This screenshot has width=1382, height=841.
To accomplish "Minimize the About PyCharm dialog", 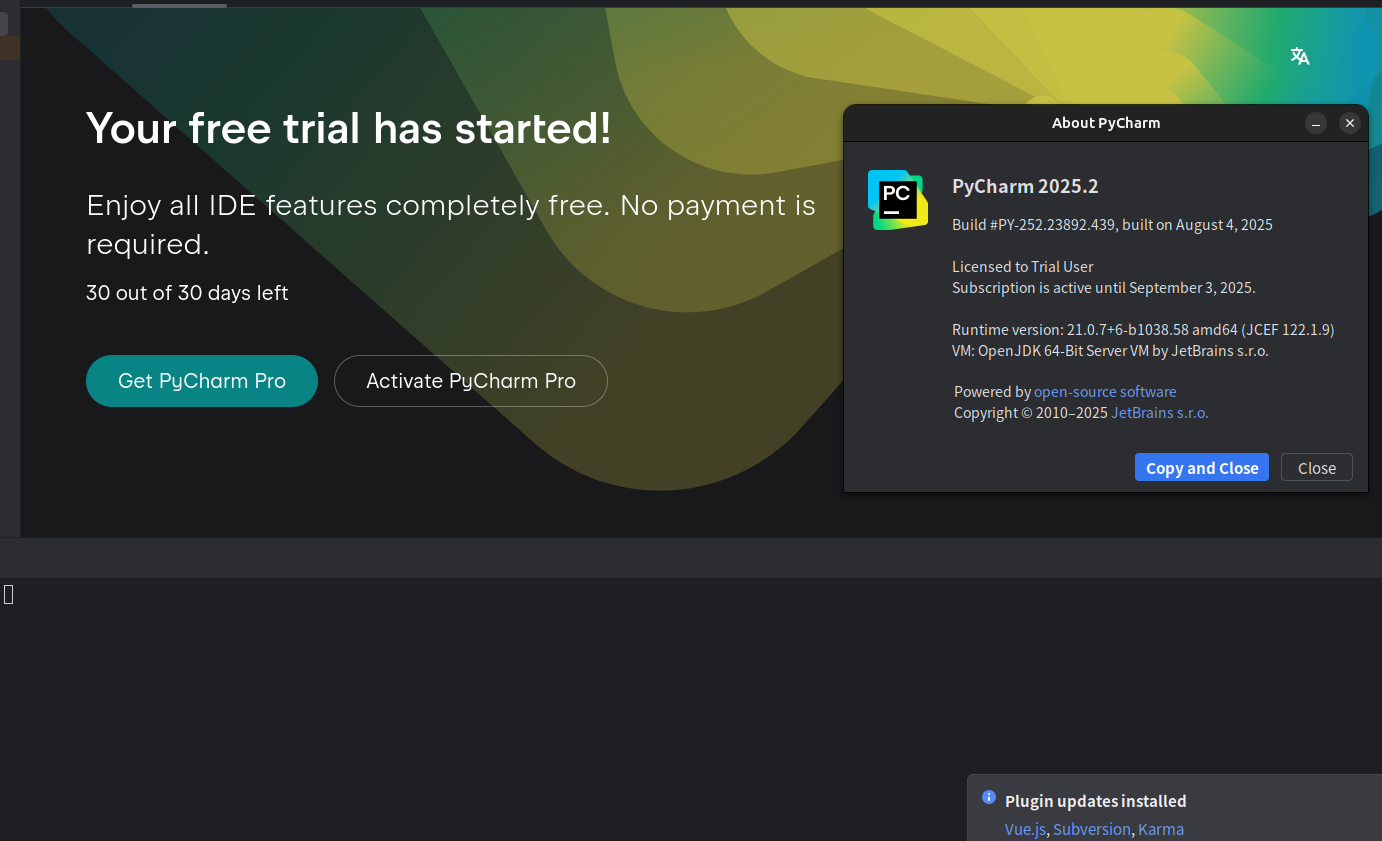I will point(1316,123).
